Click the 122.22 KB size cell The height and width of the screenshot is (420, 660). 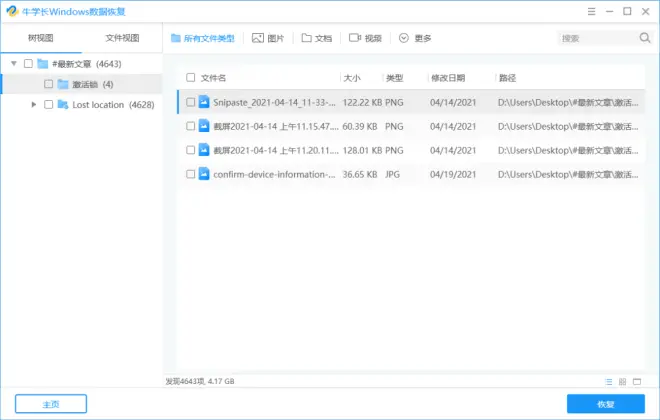pyautogui.click(x=362, y=102)
